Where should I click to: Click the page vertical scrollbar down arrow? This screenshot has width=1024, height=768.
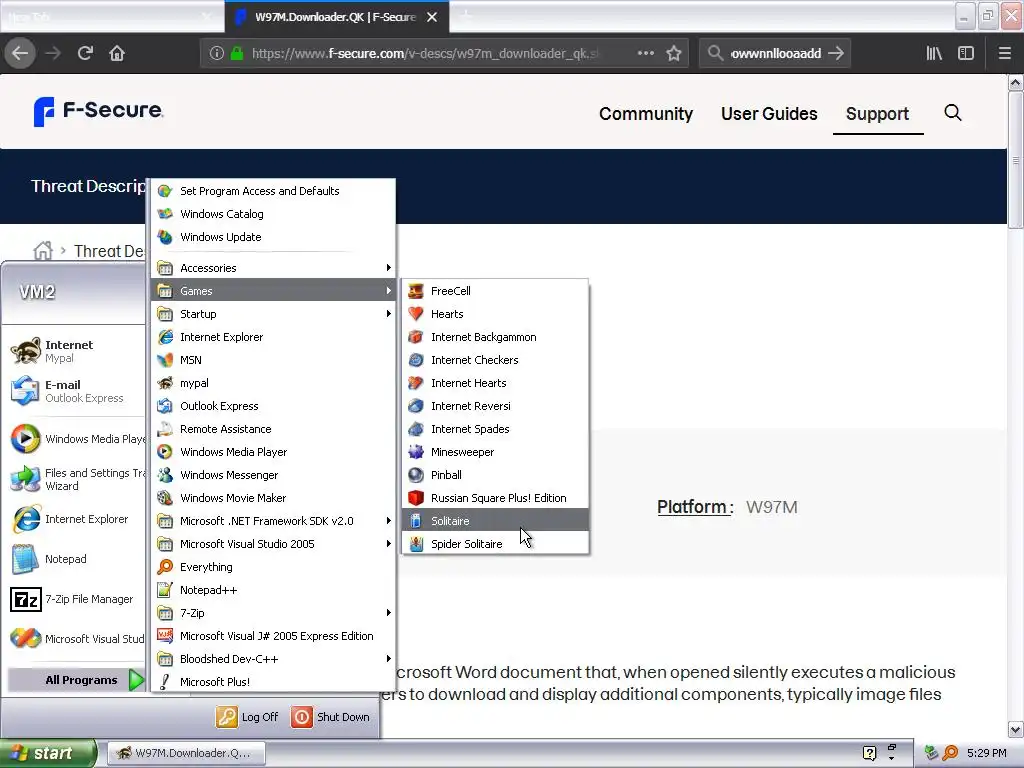[1015, 729]
